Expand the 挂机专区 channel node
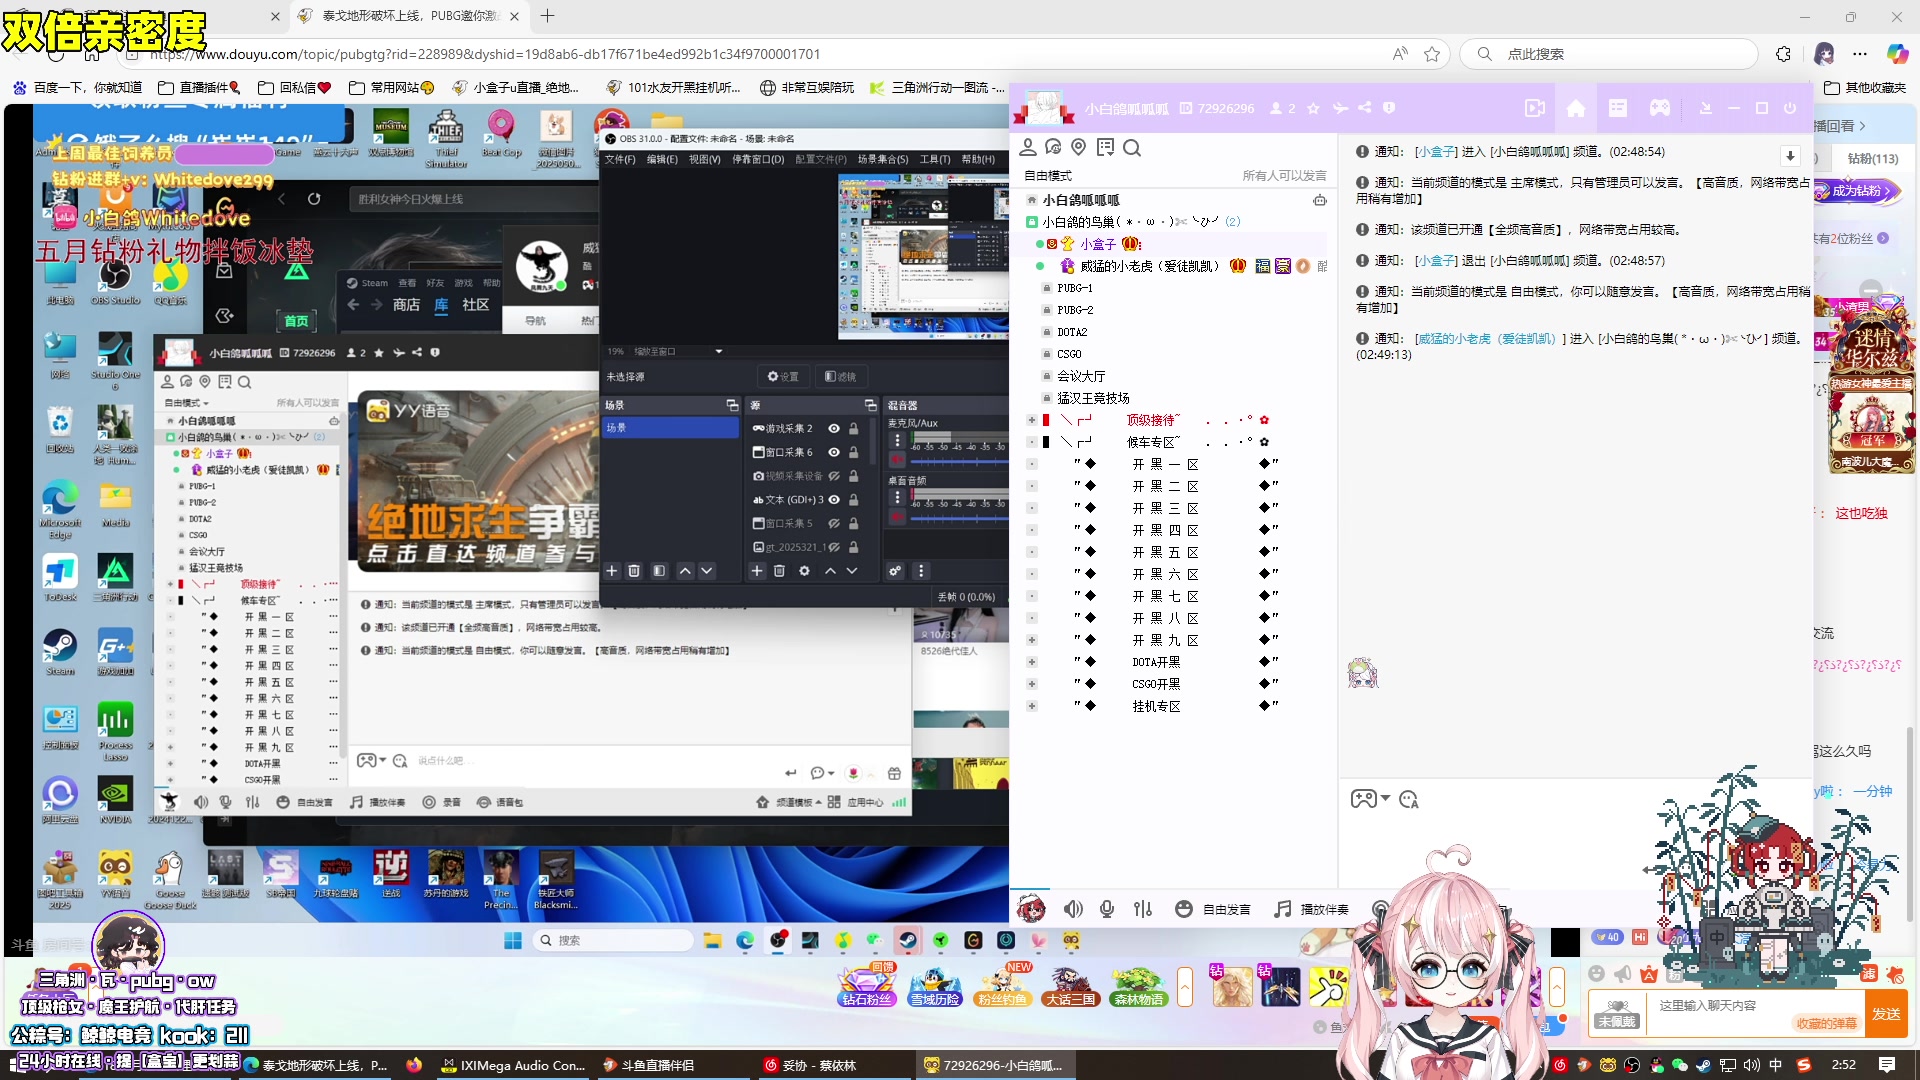The height and width of the screenshot is (1080, 1920). [x=1031, y=706]
